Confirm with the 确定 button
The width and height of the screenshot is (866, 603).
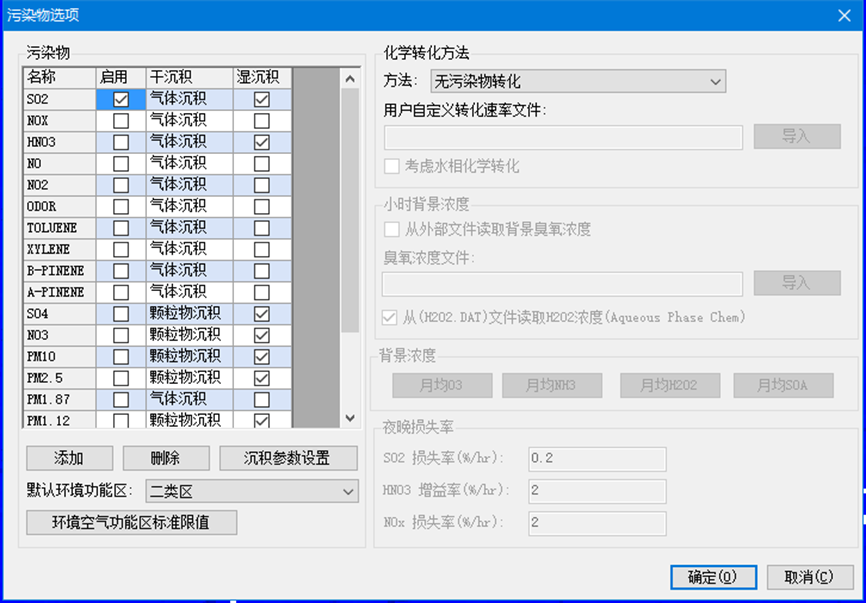coord(713,577)
